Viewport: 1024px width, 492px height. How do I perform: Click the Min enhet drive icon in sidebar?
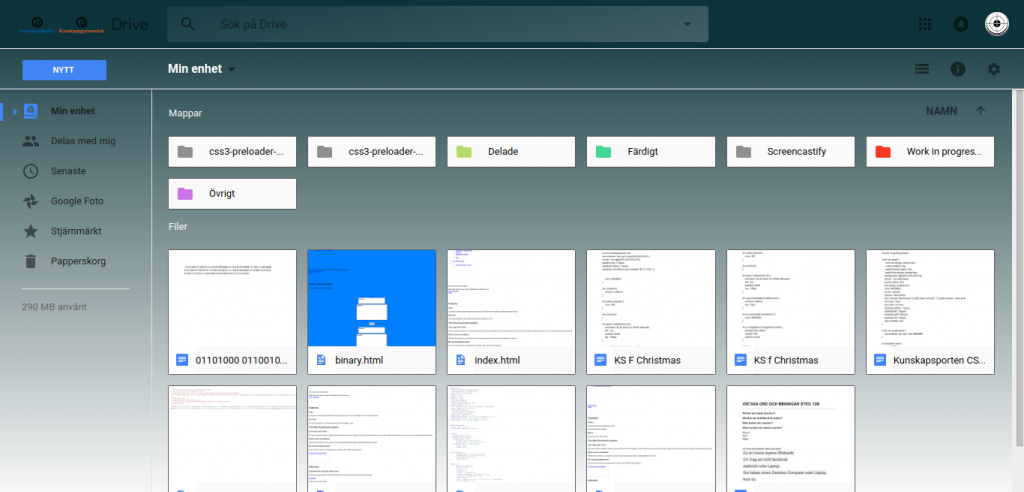31,111
